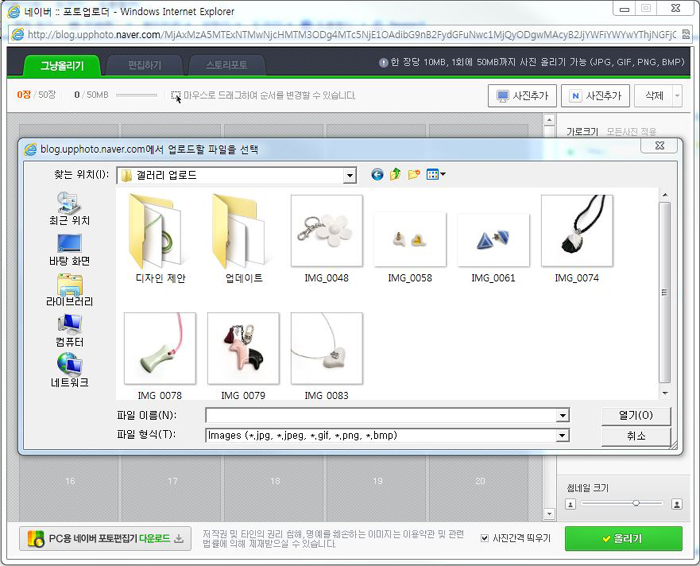Expand the 찾는 위치 folder dropdown
This screenshot has width=700, height=566.
click(350, 175)
